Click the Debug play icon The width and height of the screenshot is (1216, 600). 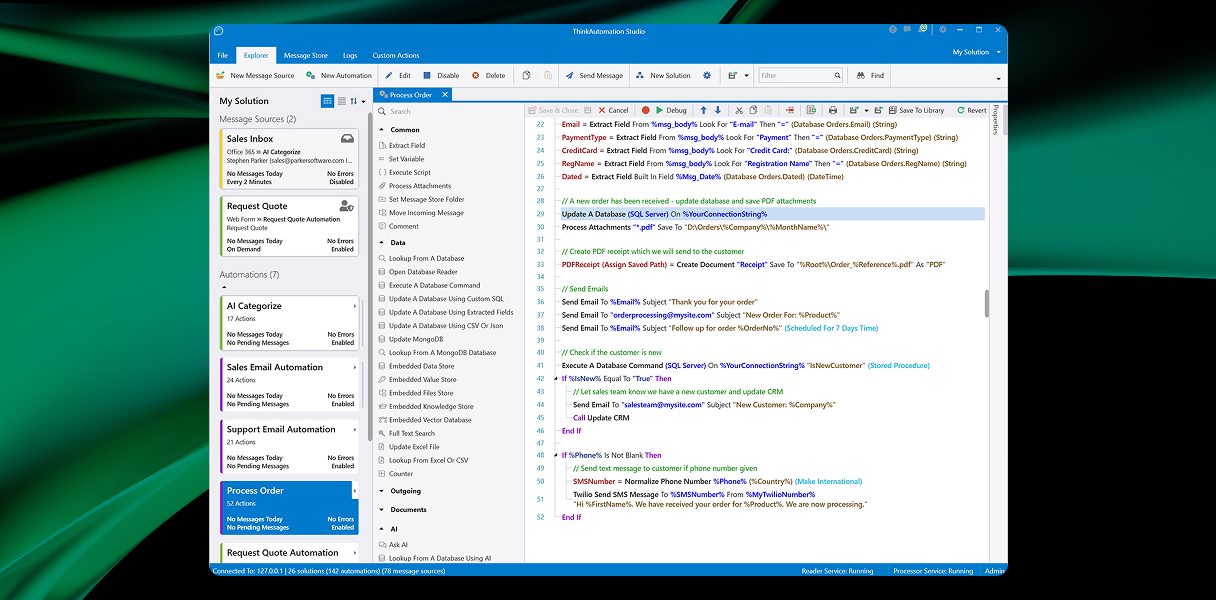point(659,110)
